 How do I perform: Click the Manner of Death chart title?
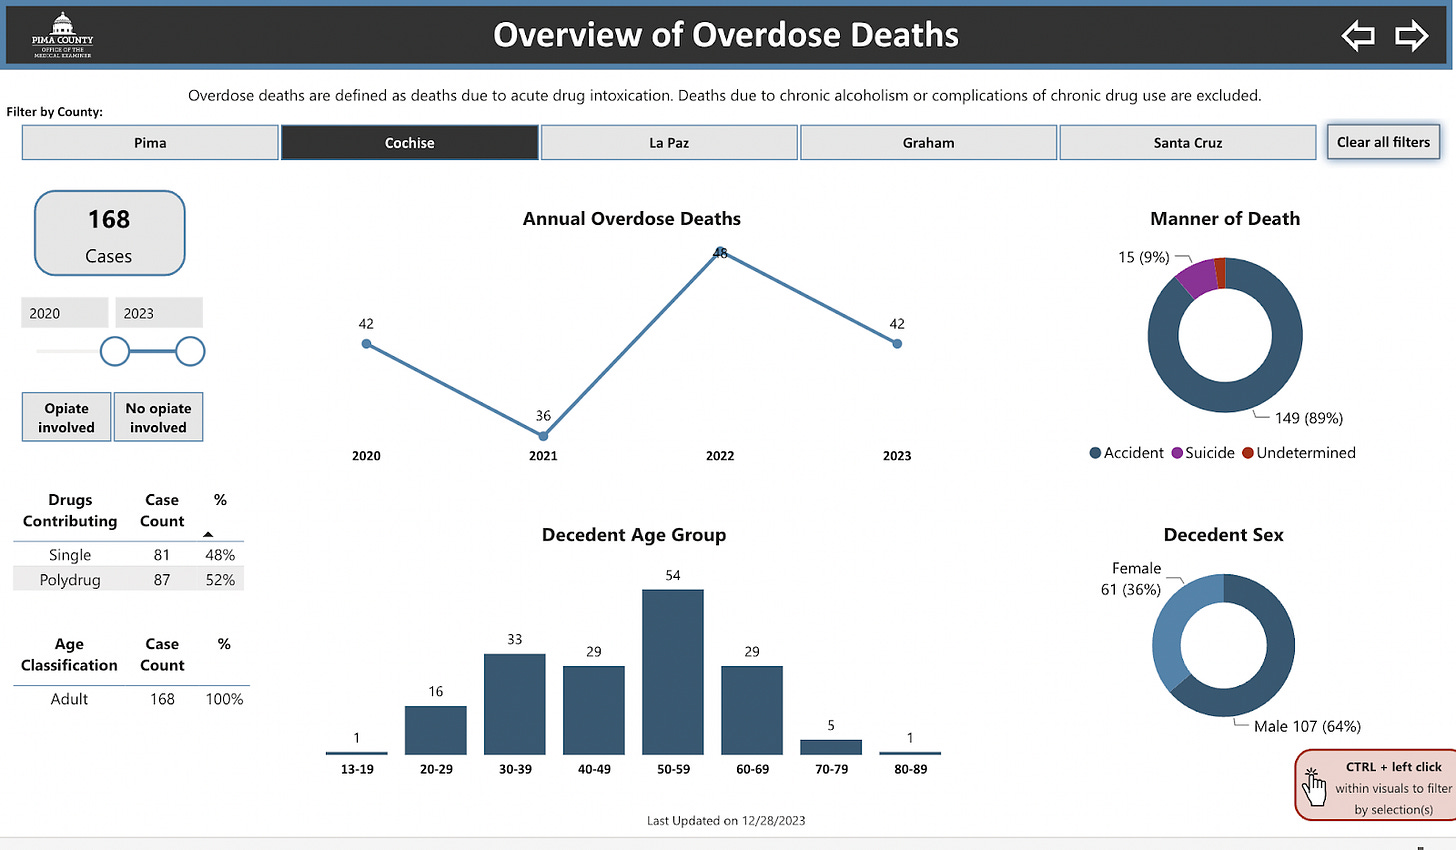(x=1225, y=219)
